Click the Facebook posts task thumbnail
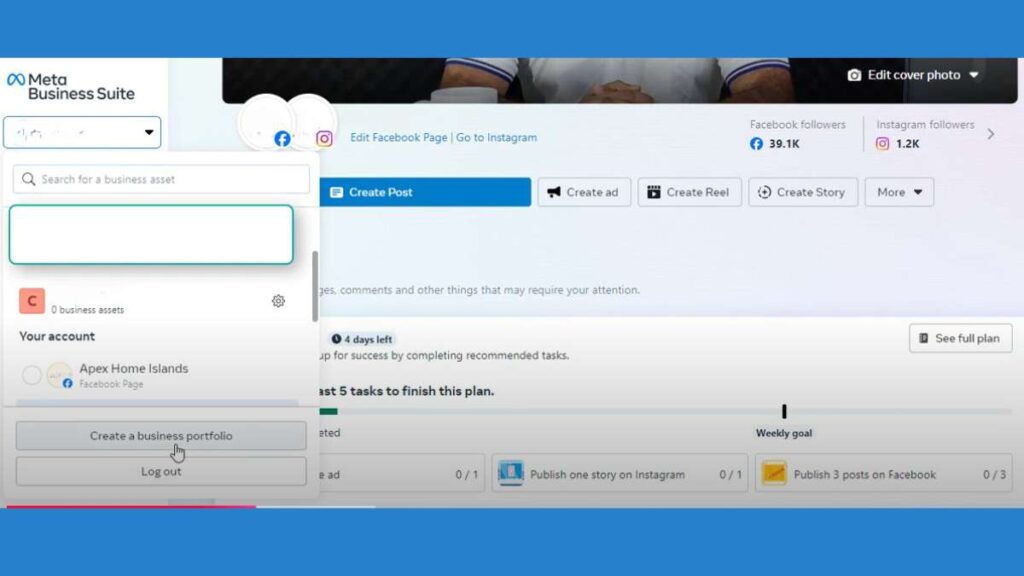This screenshot has width=1024, height=576. (x=774, y=473)
